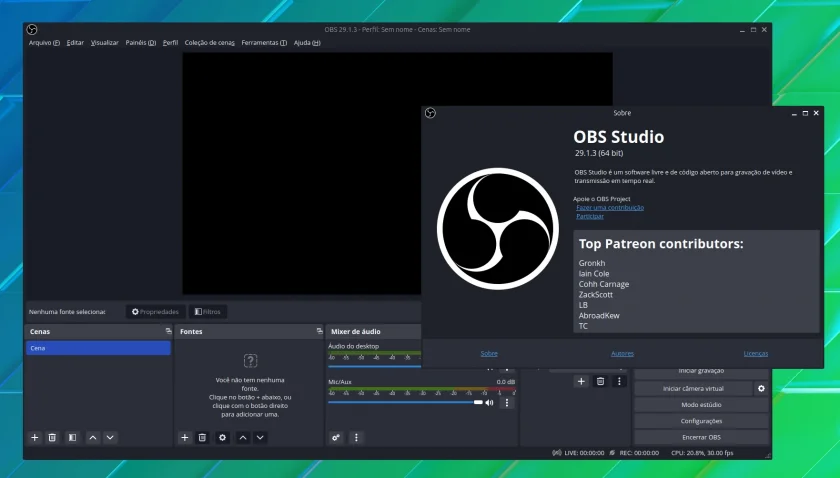Open scene filters icon in Cenas panel

[72, 438]
